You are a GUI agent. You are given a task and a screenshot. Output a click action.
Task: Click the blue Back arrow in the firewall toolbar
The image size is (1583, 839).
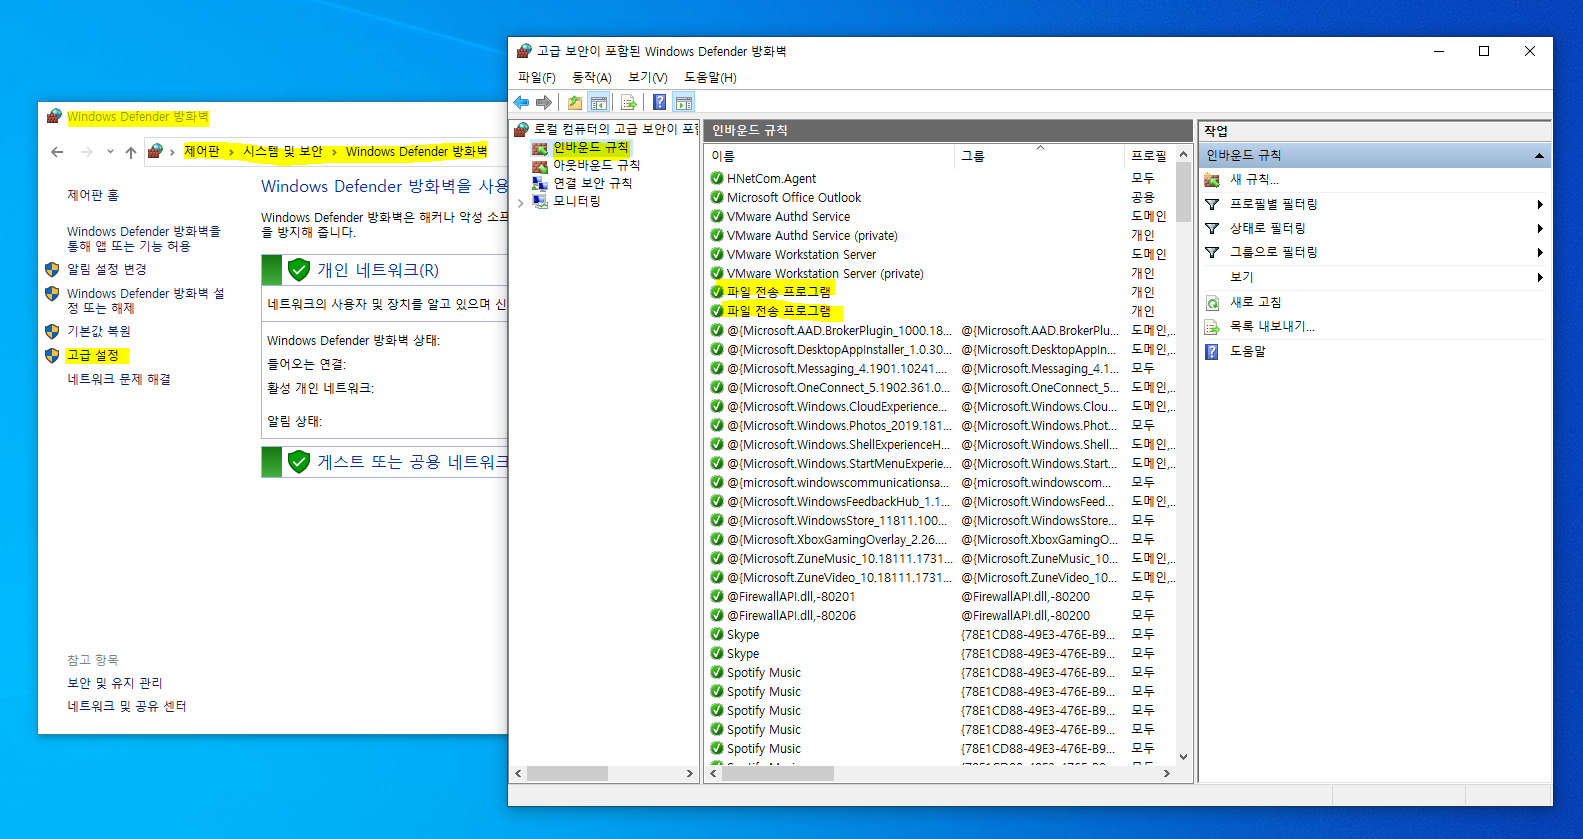[521, 102]
